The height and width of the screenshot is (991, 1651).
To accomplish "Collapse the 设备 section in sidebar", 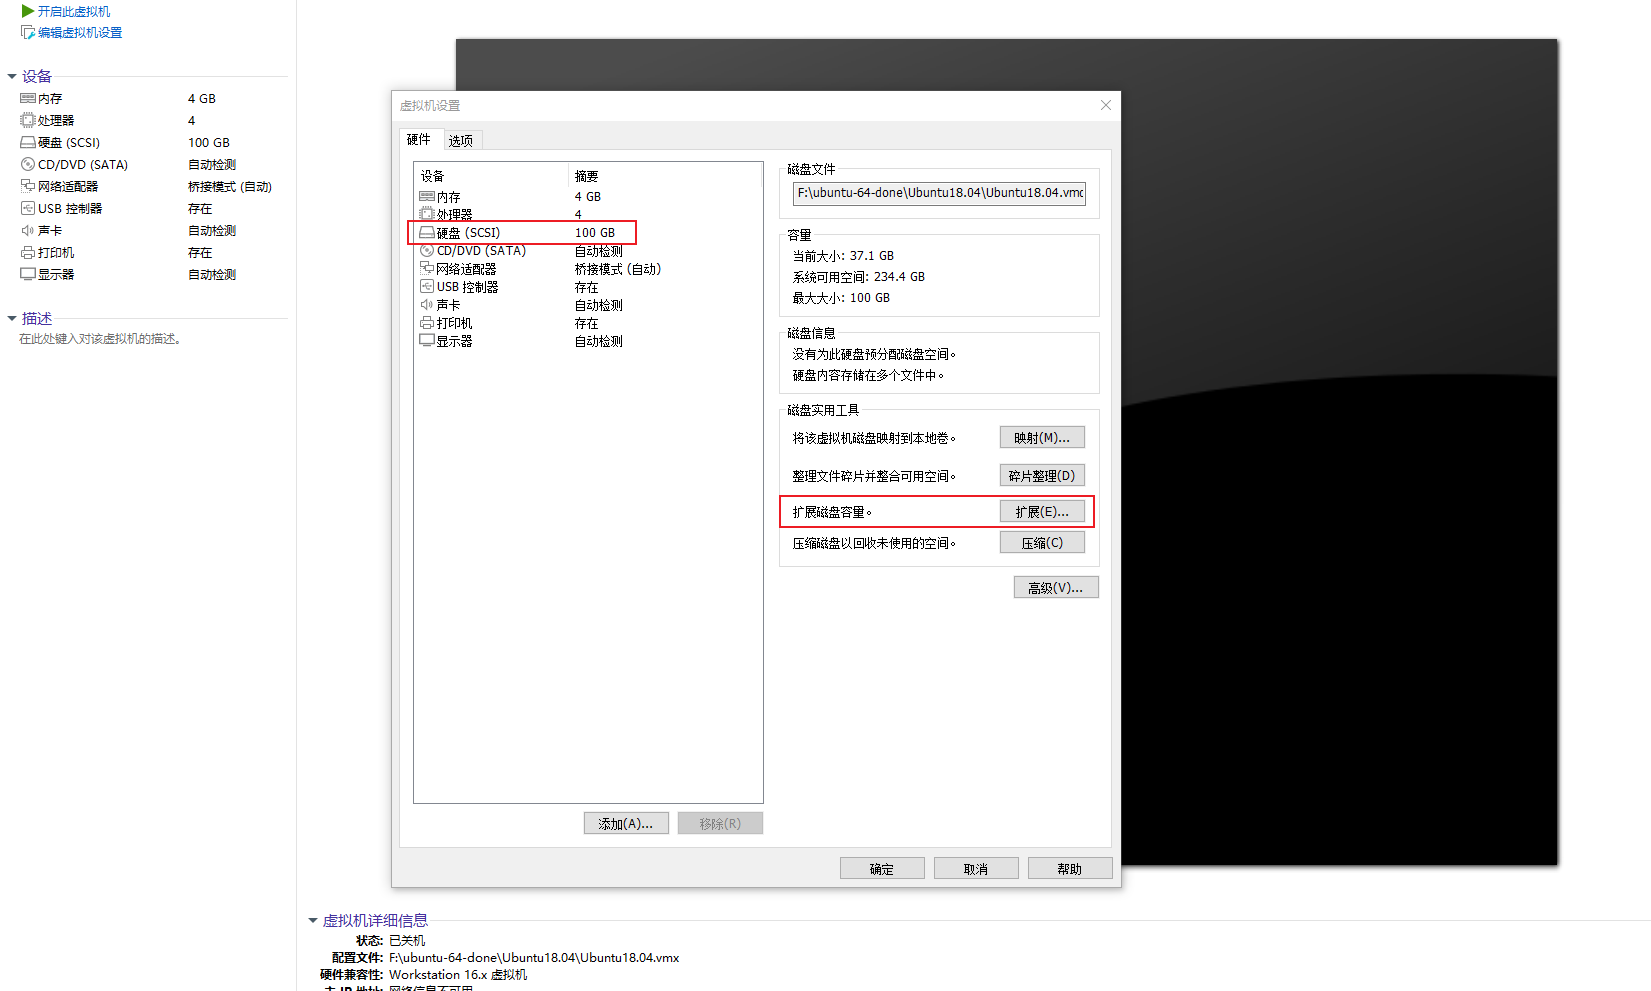I will click(12, 76).
